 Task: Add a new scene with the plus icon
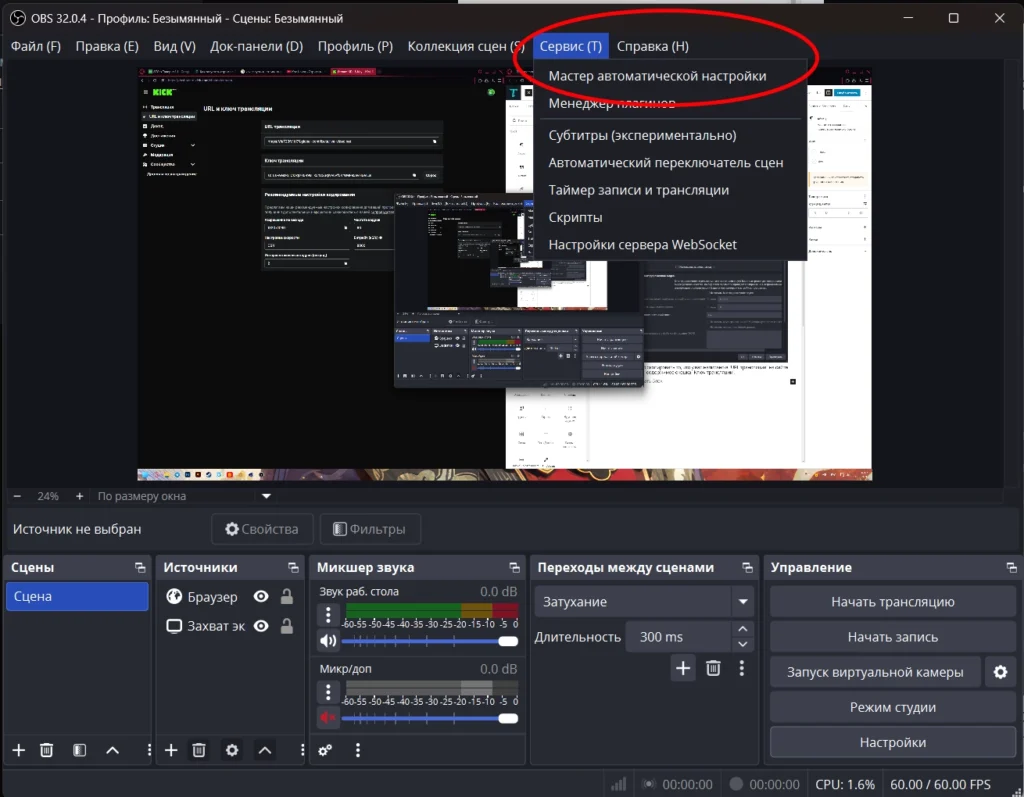[x=18, y=750]
